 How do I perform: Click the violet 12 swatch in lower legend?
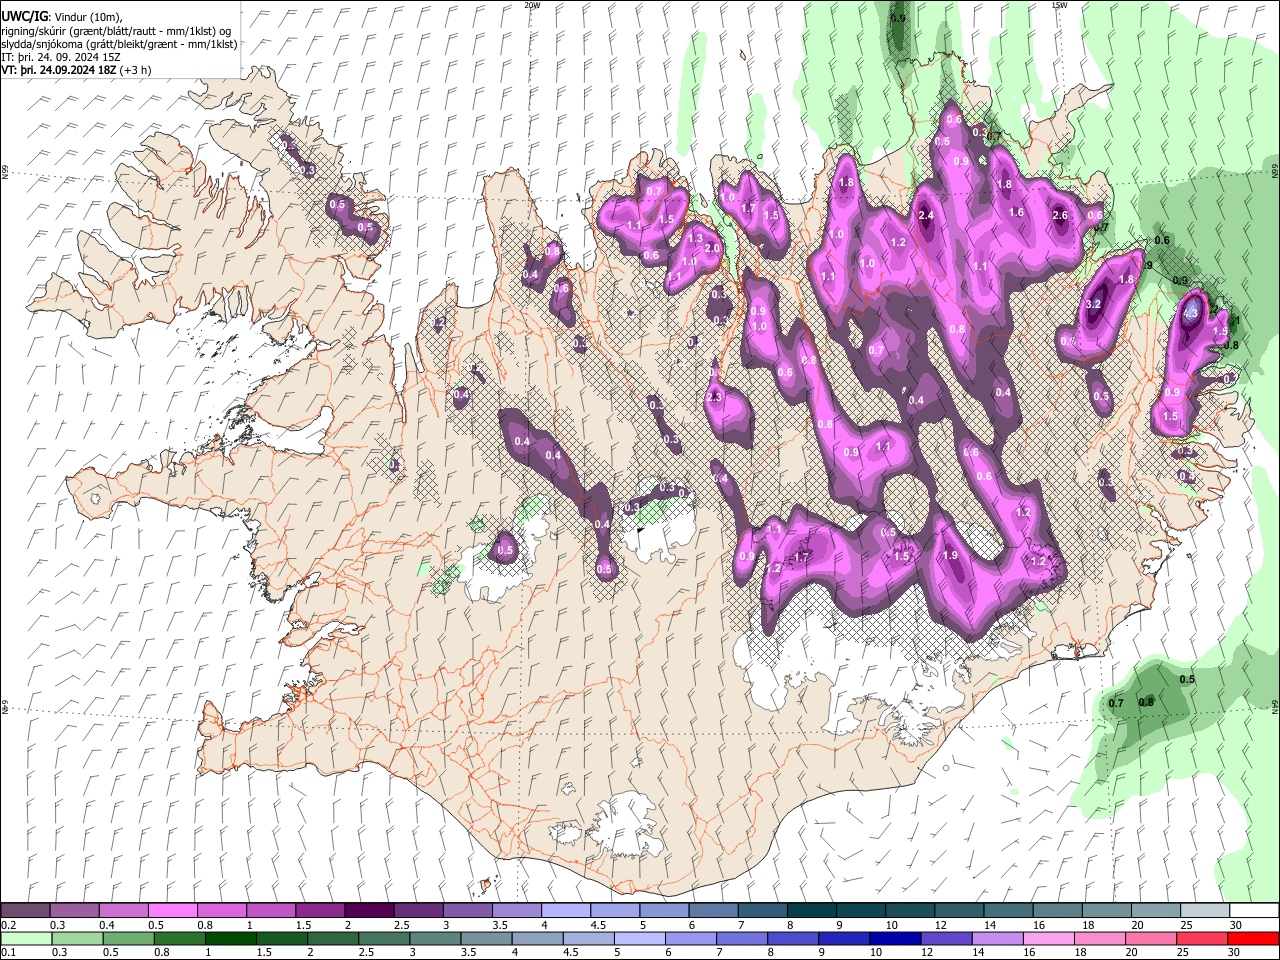(x=945, y=938)
